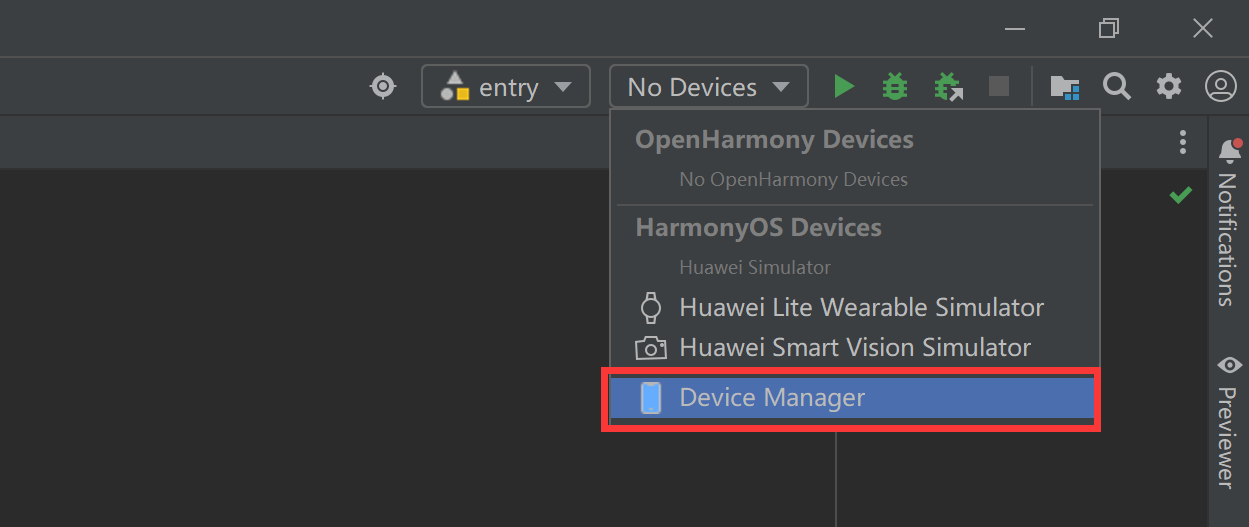Click the green checkmark inspection indicator
The height and width of the screenshot is (527, 1249).
coord(1181,195)
